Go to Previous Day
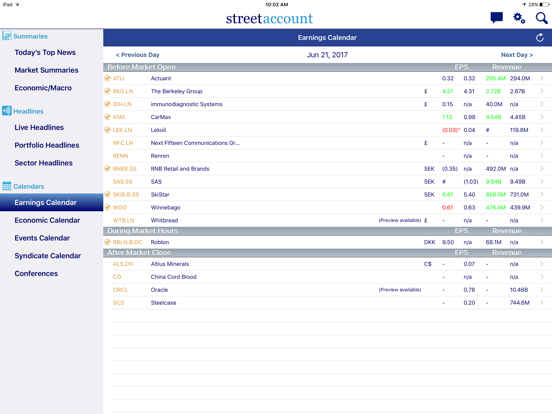The height and width of the screenshot is (414, 552). [x=138, y=55]
